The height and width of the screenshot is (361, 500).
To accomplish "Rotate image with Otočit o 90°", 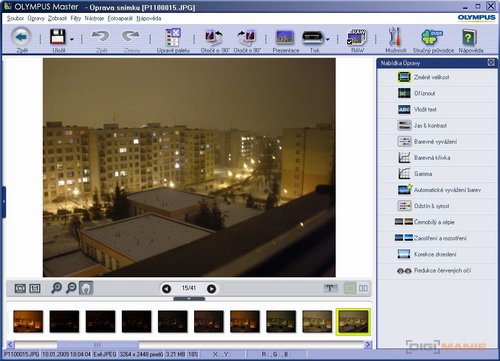I will (247, 37).
